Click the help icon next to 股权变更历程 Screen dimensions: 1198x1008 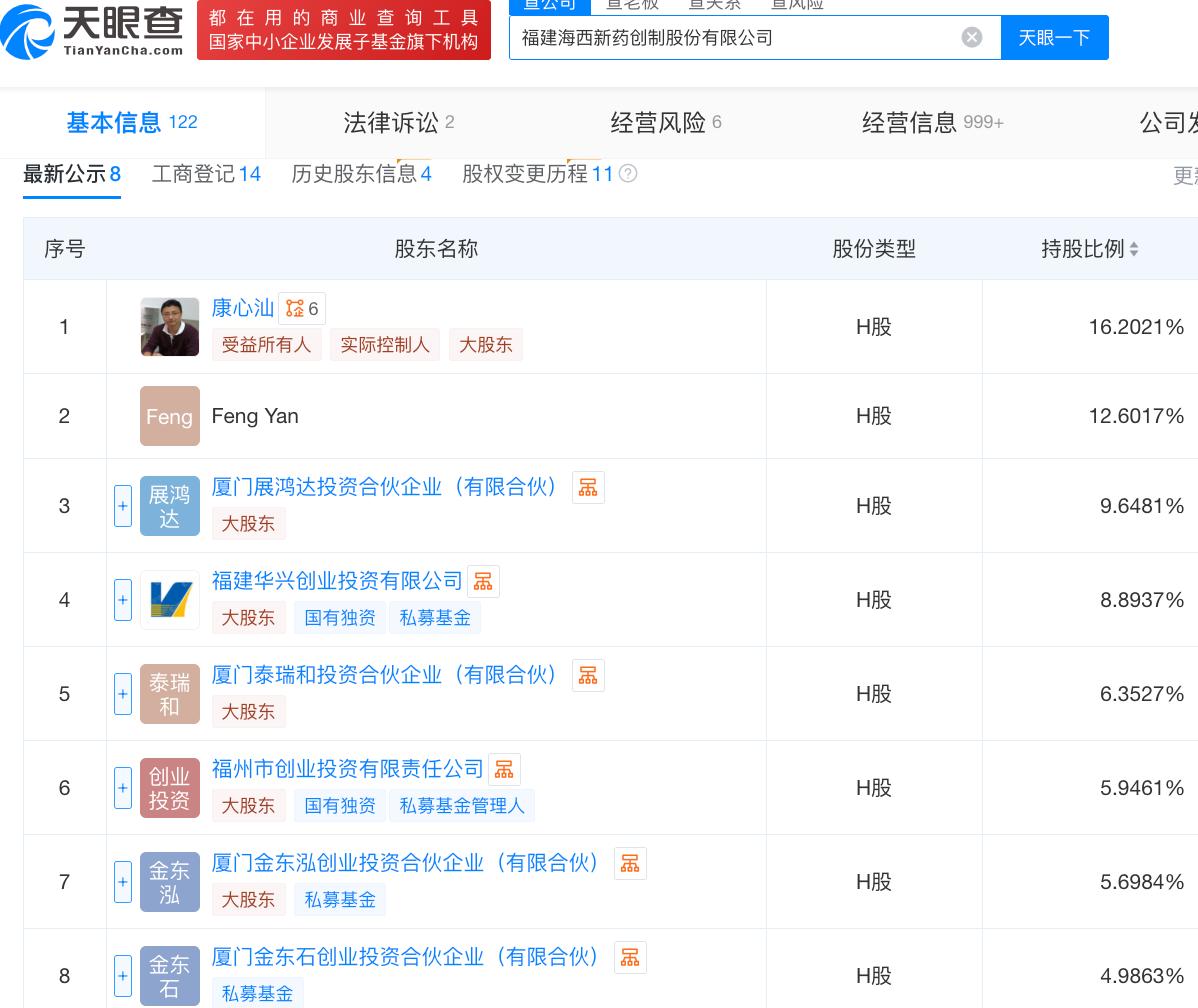(x=628, y=174)
